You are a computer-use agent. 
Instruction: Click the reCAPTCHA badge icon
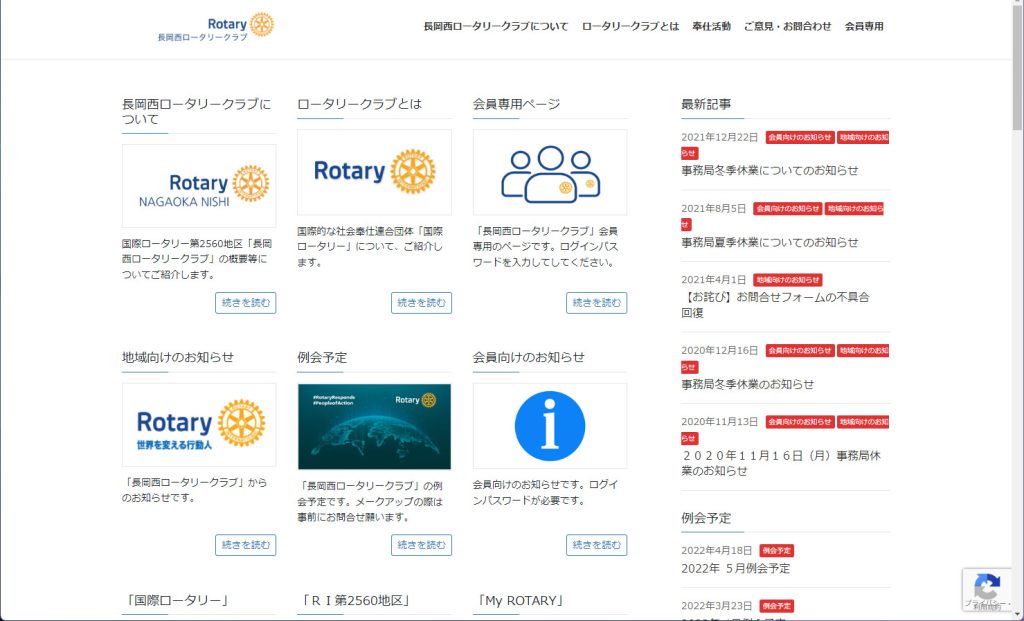(987, 588)
